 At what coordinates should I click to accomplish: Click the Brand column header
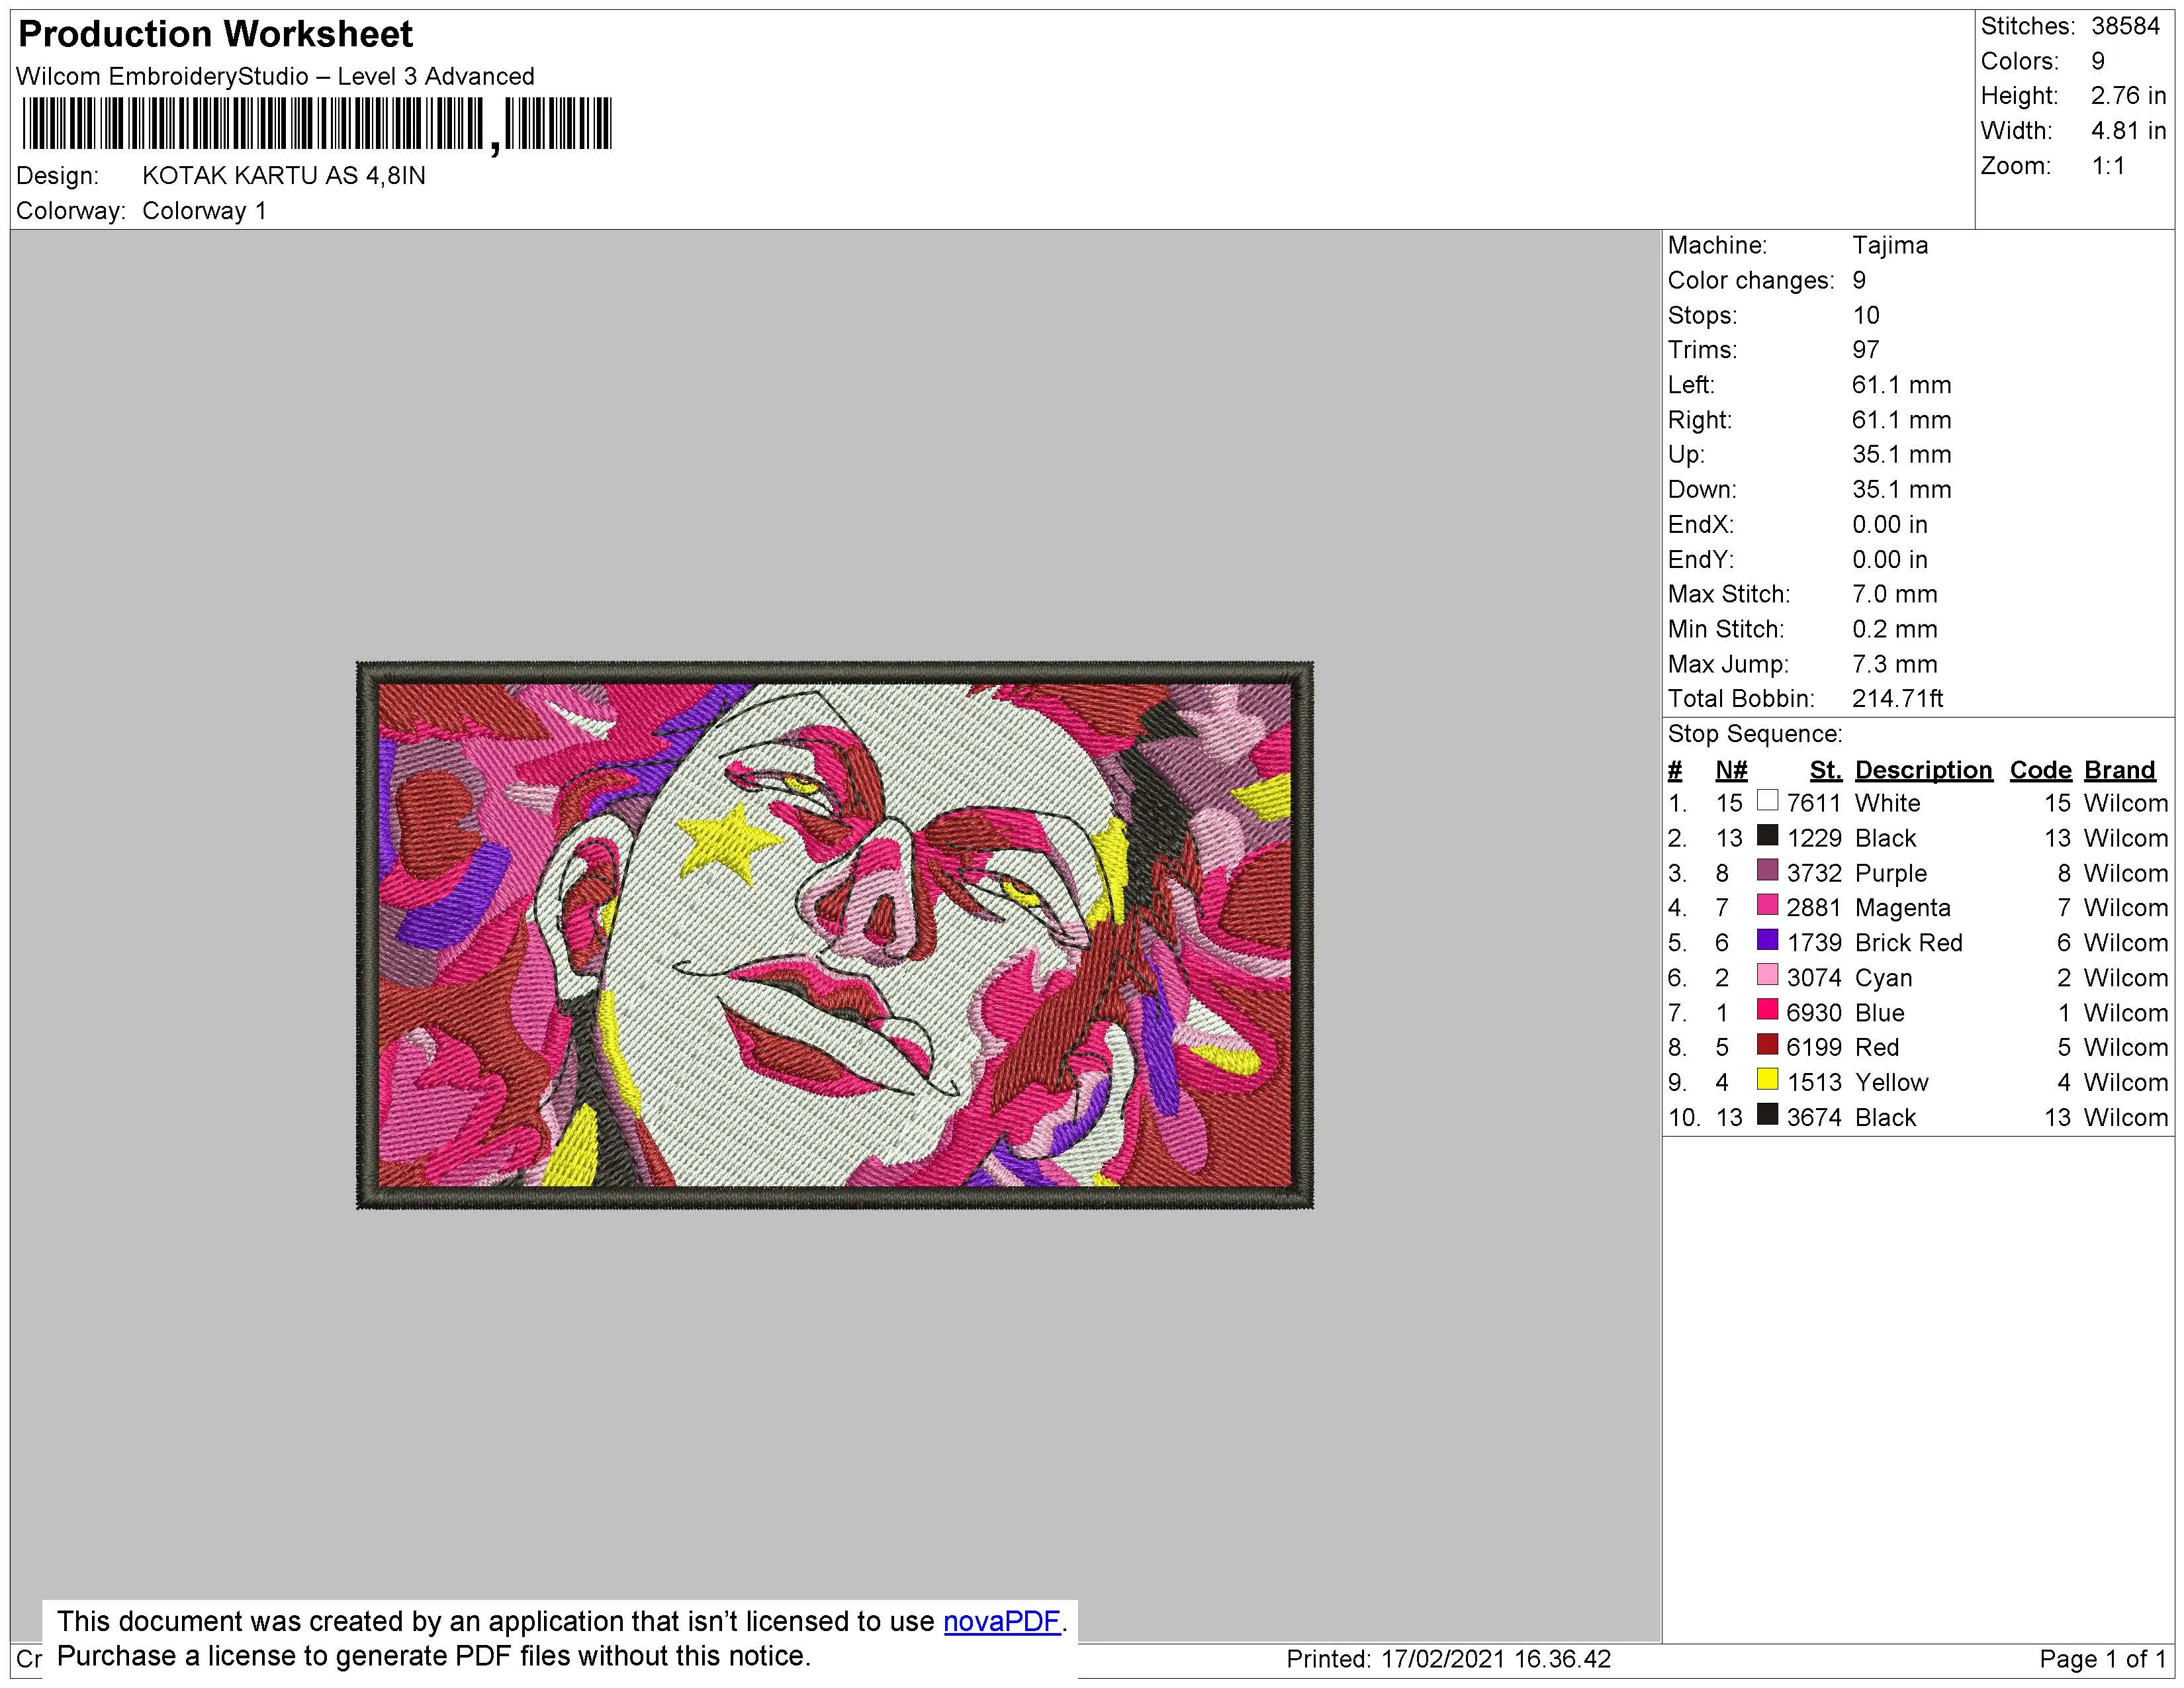tap(2119, 770)
